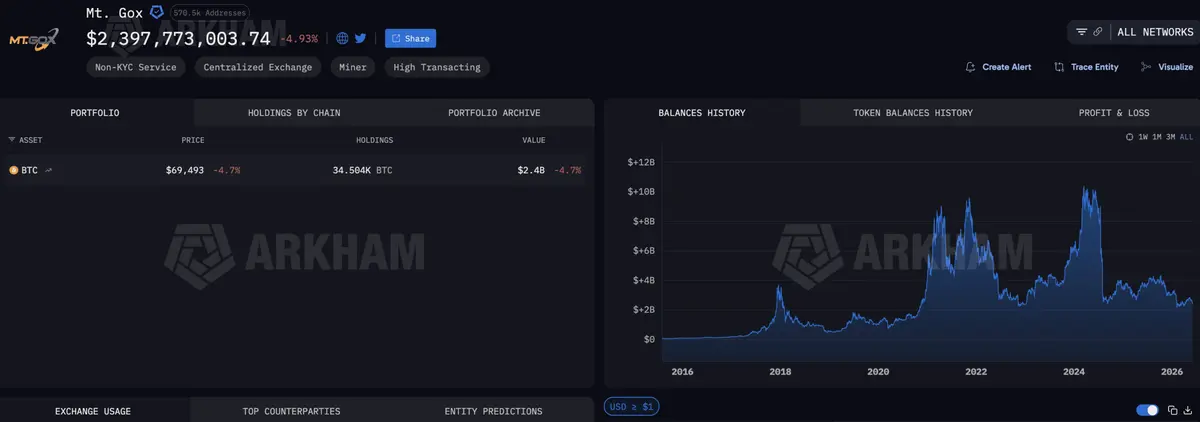Switch to the Profit & Loss tab
1200x422 pixels.
pyautogui.click(x=1114, y=113)
